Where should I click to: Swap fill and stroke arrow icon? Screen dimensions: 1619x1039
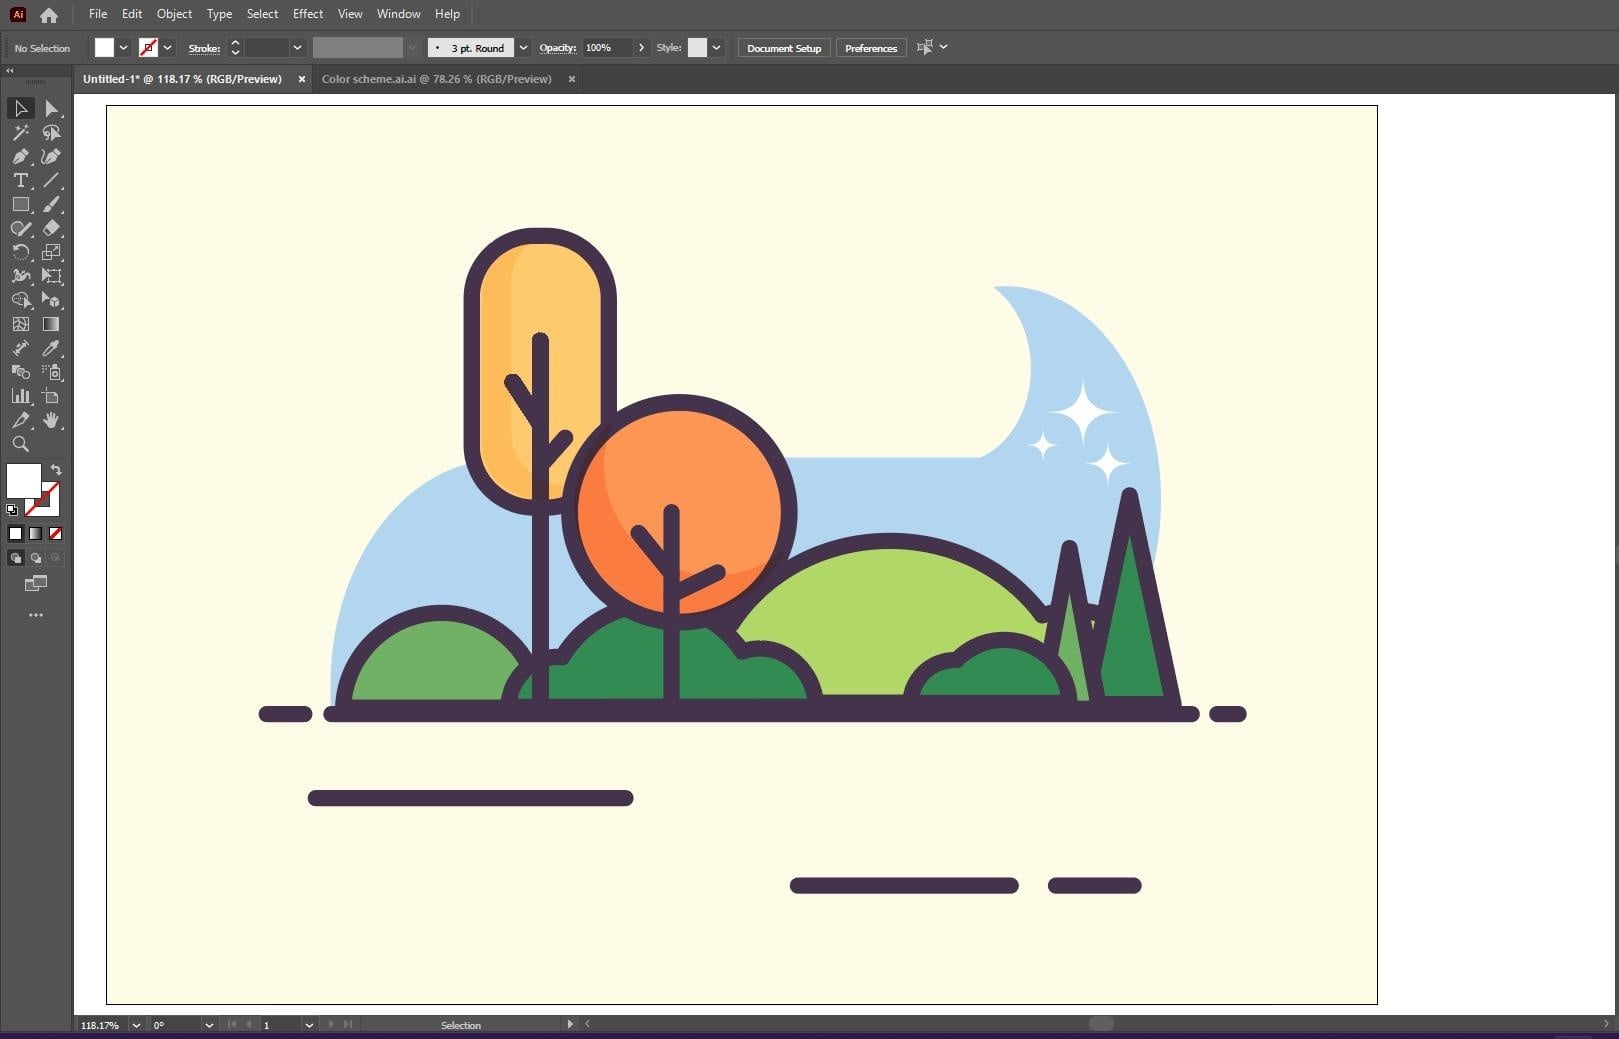(x=56, y=470)
